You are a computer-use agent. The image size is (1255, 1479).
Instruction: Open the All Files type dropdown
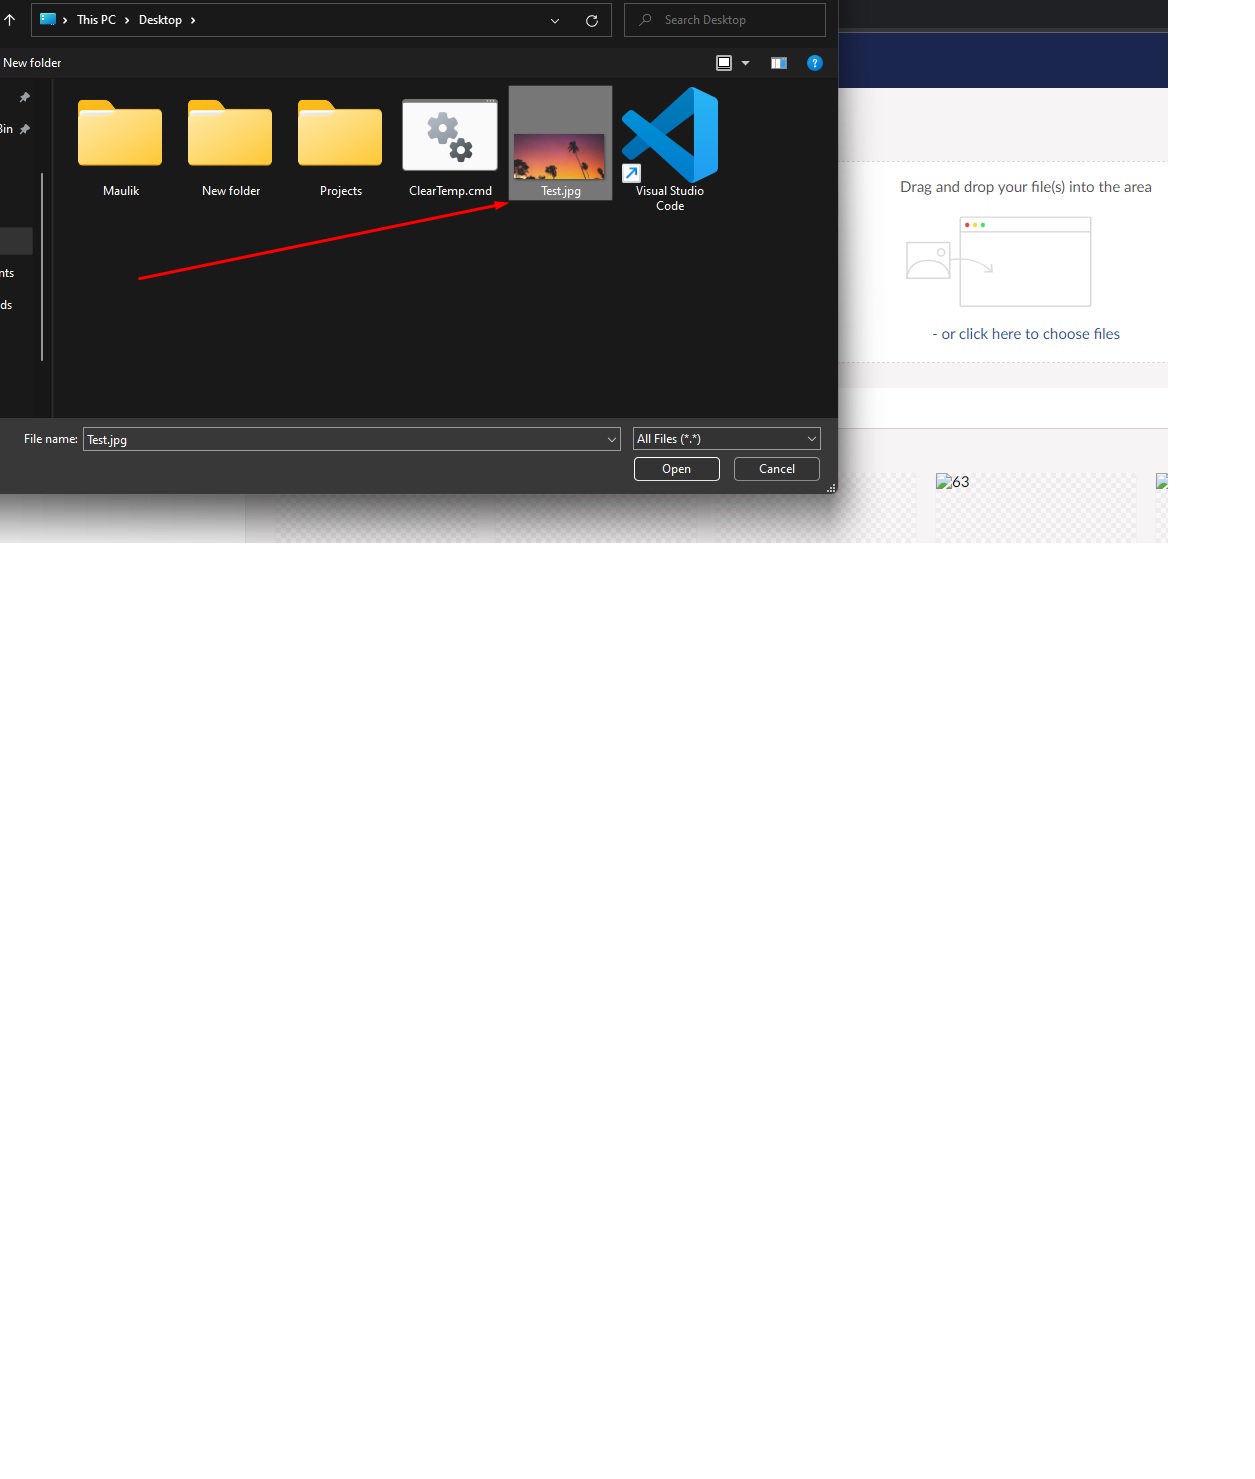(726, 439)
